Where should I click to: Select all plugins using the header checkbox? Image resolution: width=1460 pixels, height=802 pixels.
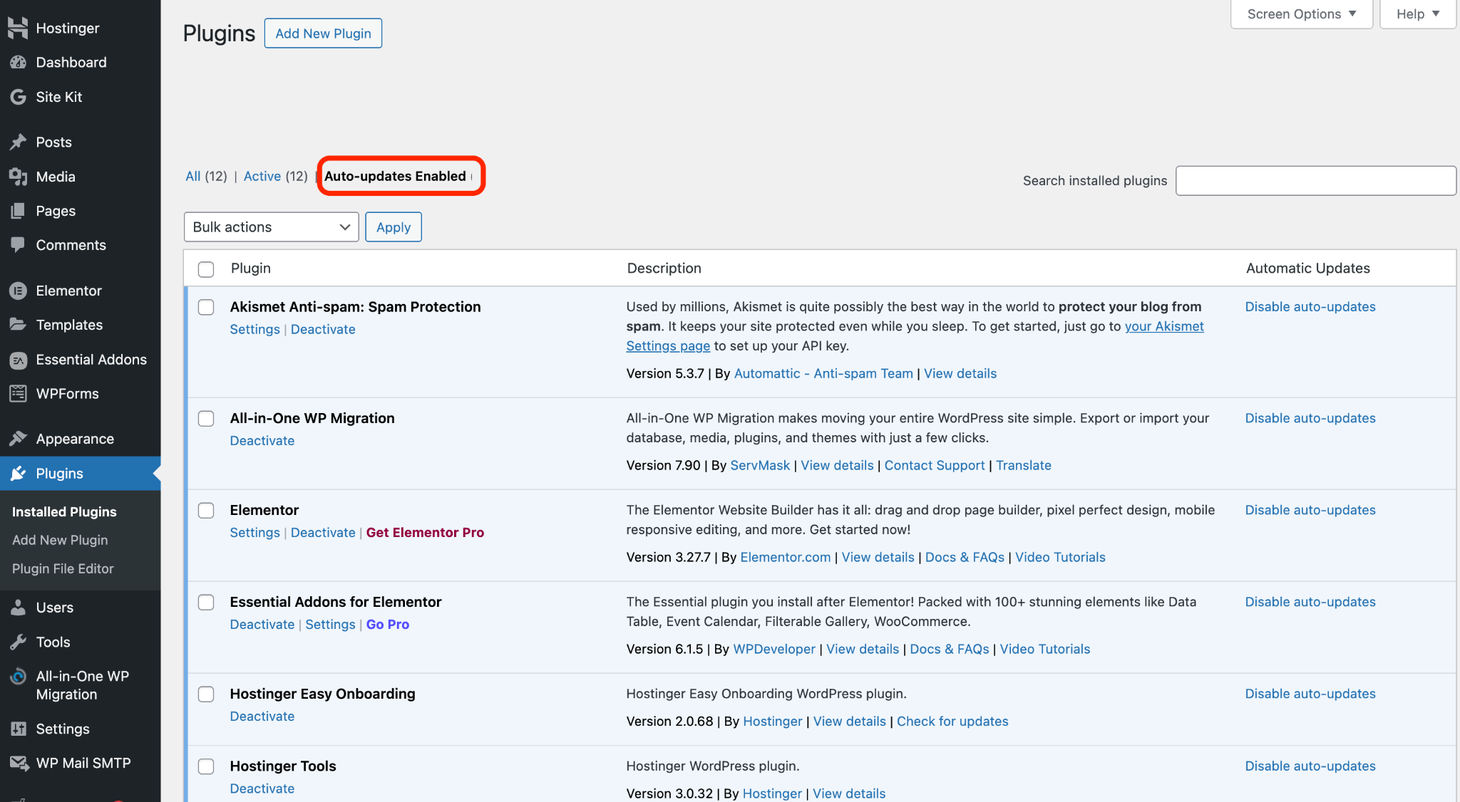pyautogui.click(x=206, y=268)
